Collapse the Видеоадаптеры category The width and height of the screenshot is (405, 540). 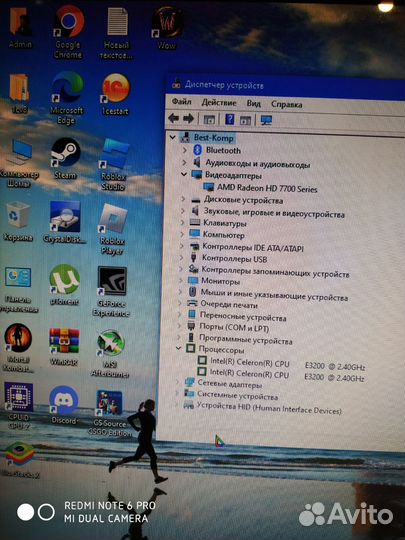point(184,174)
